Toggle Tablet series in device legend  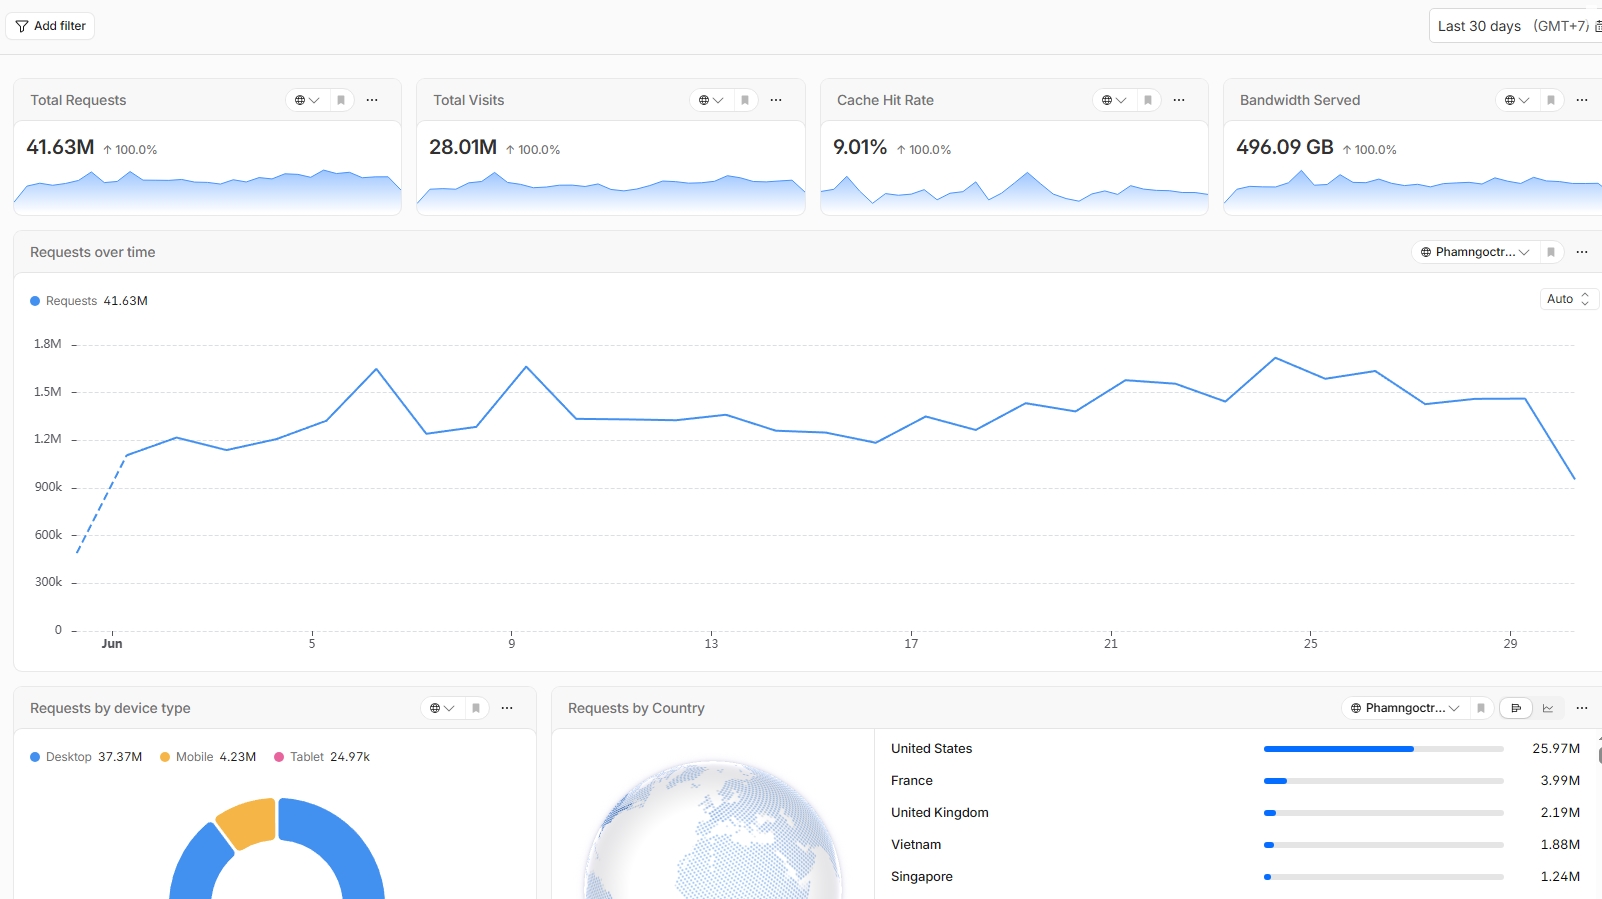(x=322, y=757)
